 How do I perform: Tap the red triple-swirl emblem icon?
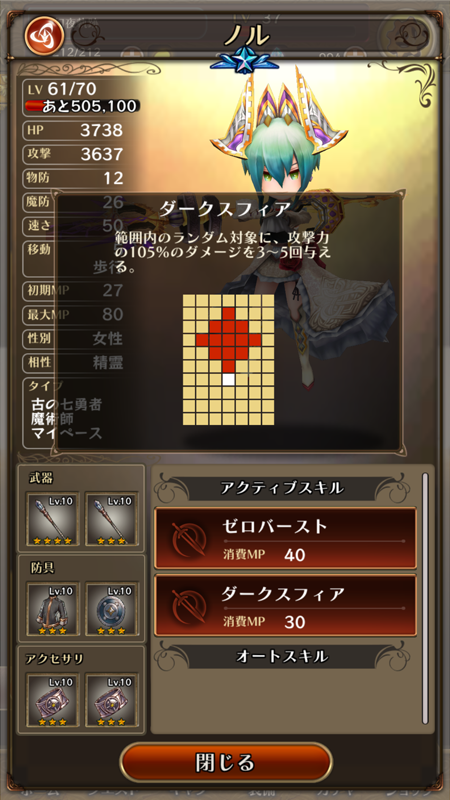(43, 35)
